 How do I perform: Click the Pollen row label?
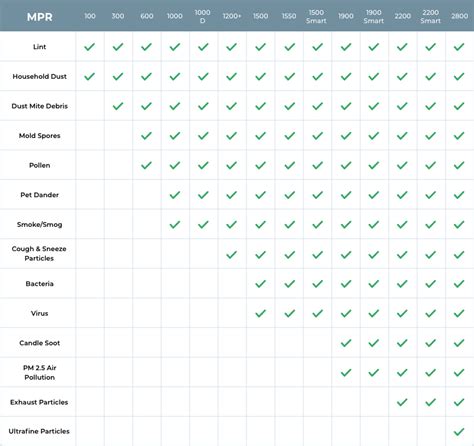click(x=39, y=165)
